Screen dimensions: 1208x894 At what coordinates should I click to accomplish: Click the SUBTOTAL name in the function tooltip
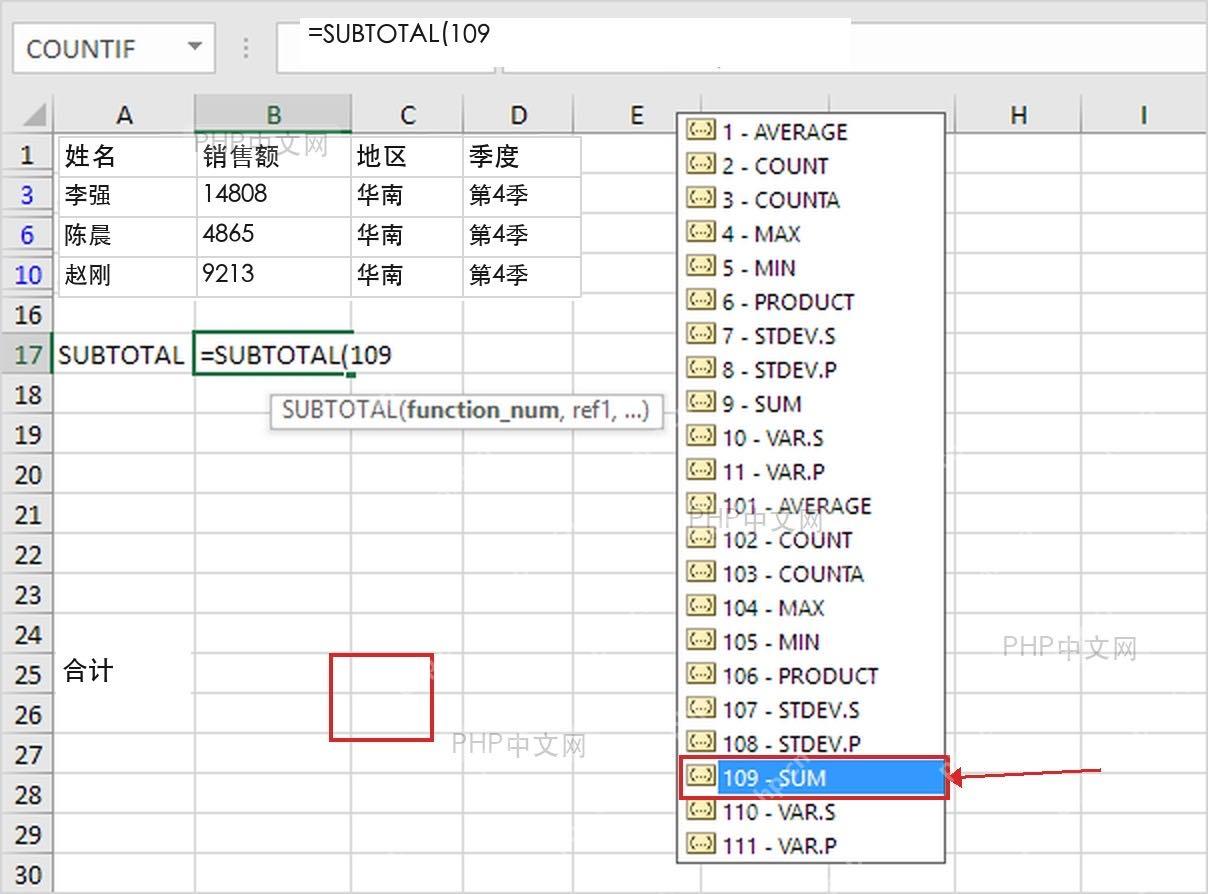pyautogui.click(x=340, y=411)
